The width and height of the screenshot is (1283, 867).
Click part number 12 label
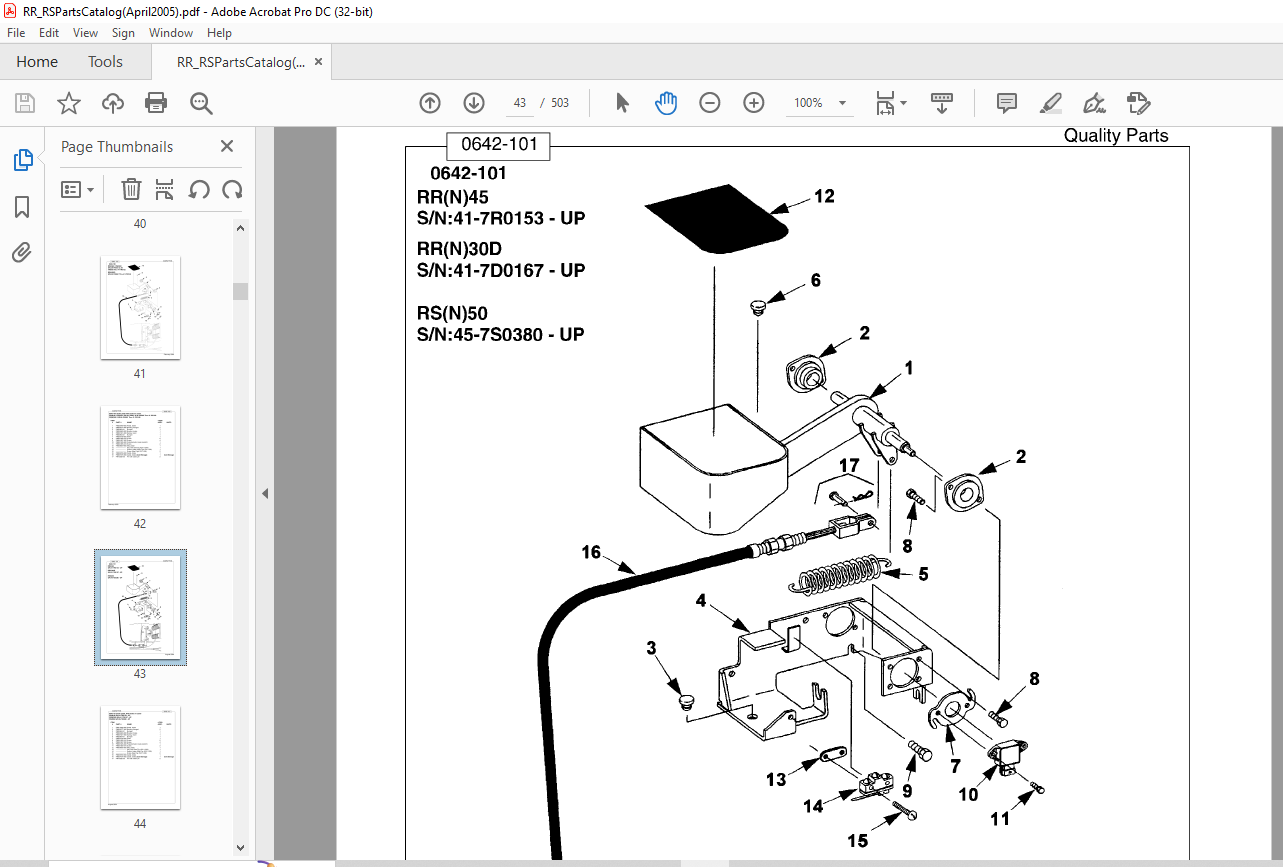click(x=824, y=197)
